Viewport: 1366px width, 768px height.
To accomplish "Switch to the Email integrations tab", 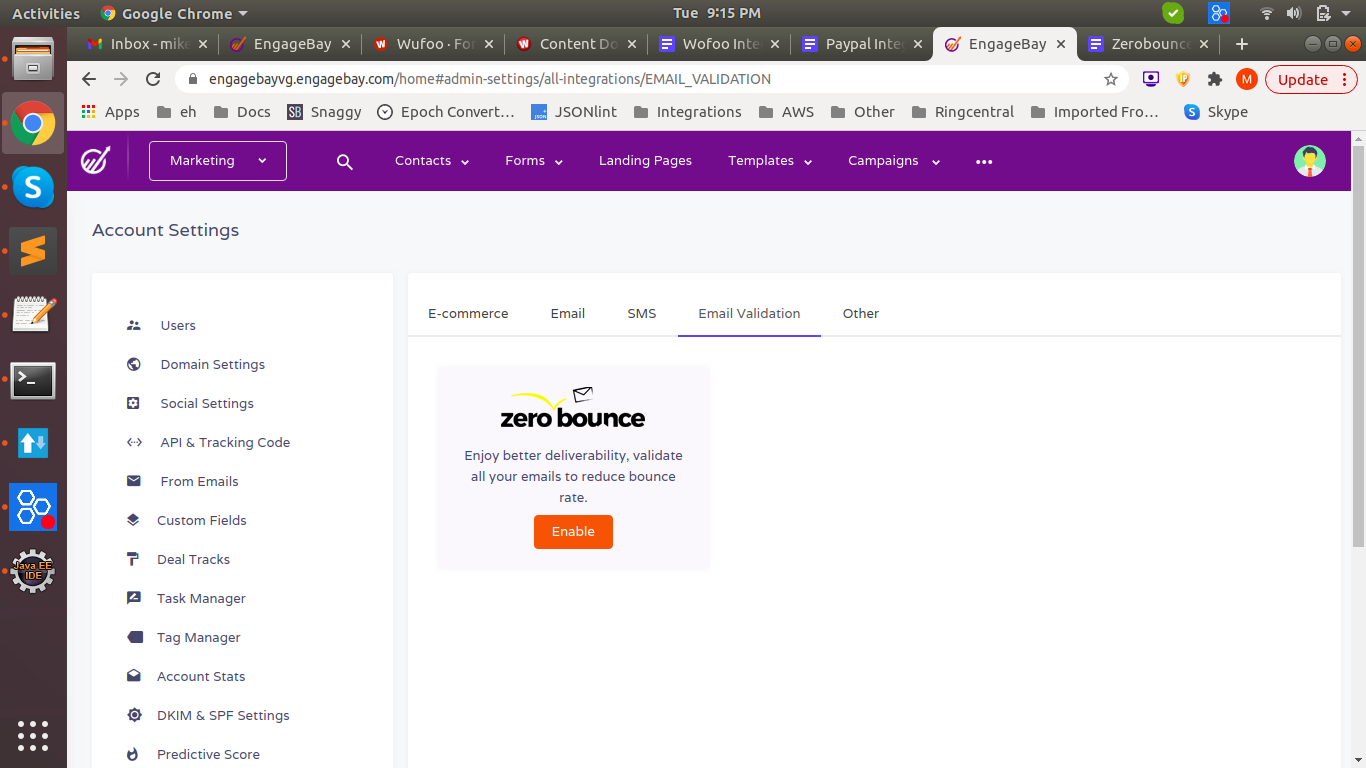I will click(x=568, y=314).
